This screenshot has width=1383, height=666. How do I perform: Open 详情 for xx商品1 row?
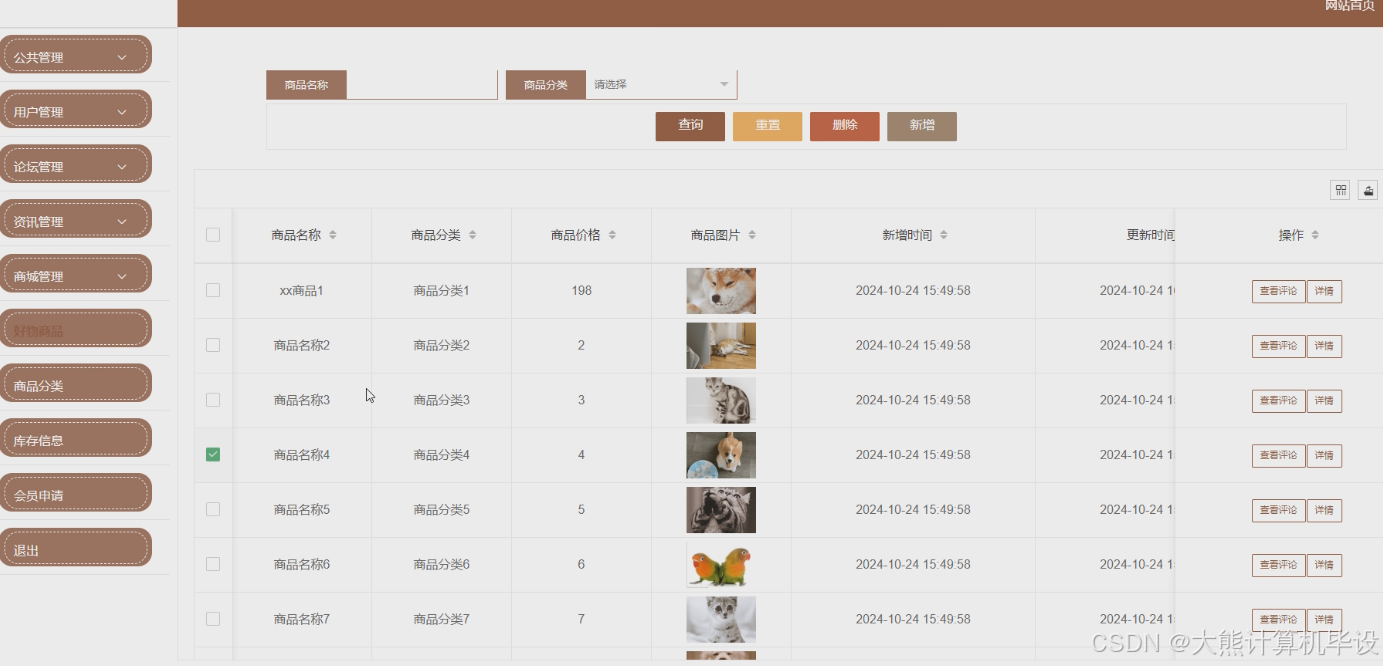1324,291
